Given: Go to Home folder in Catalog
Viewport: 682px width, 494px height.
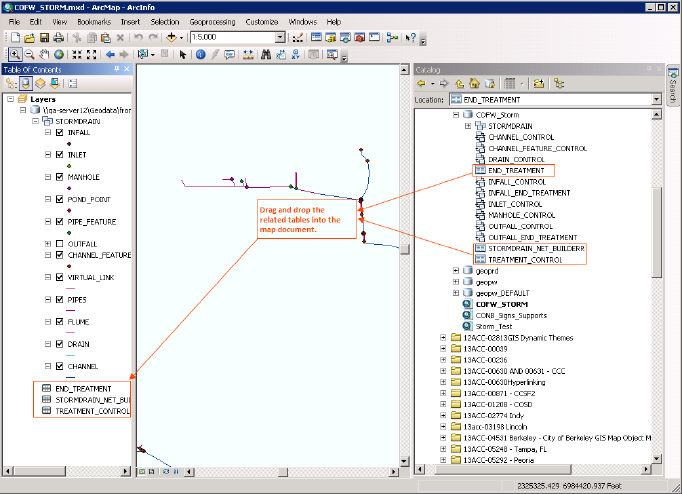Looking at the screenshot, I should (473, 84).
